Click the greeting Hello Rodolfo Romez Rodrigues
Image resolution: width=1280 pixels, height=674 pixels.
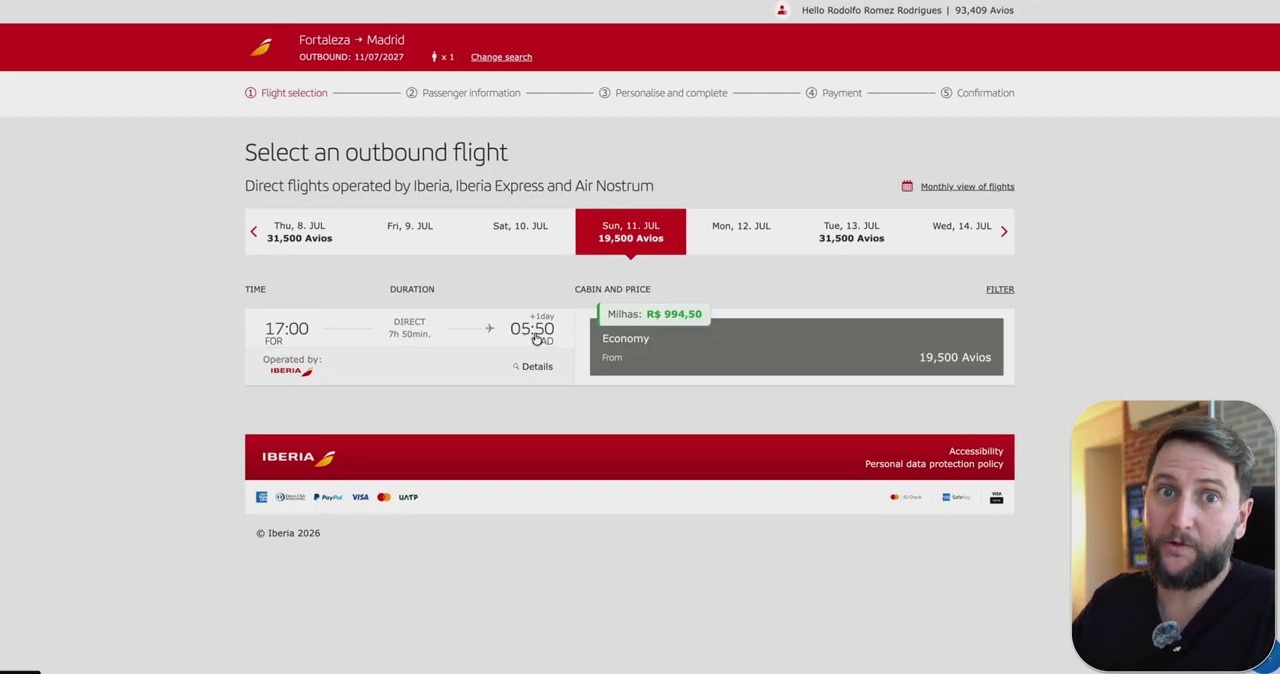click(x=871, y=10)
